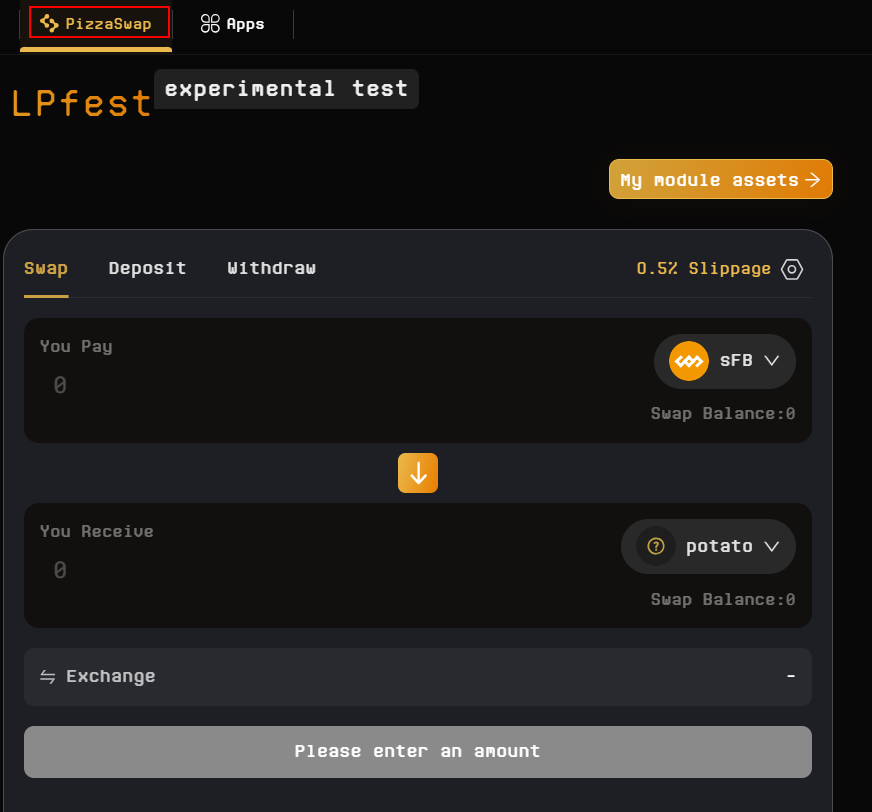Image resolution: width=872 pixels, height=812 pixels.
Task: Click the Apps grid icon
Action: point(210,23)
